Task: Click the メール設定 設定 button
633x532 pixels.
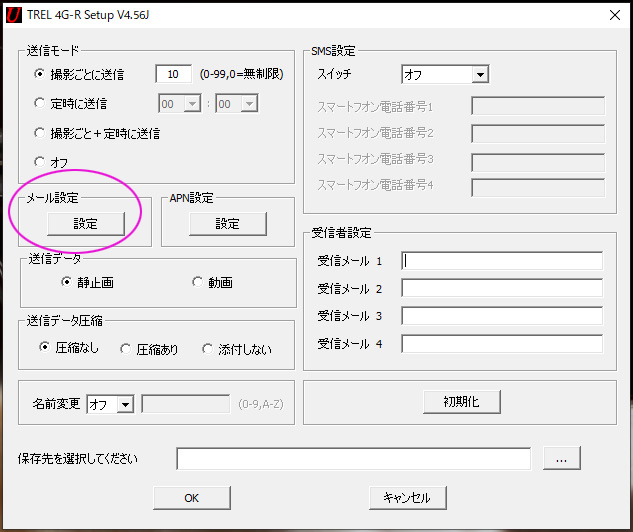Action: click(85, 224)
